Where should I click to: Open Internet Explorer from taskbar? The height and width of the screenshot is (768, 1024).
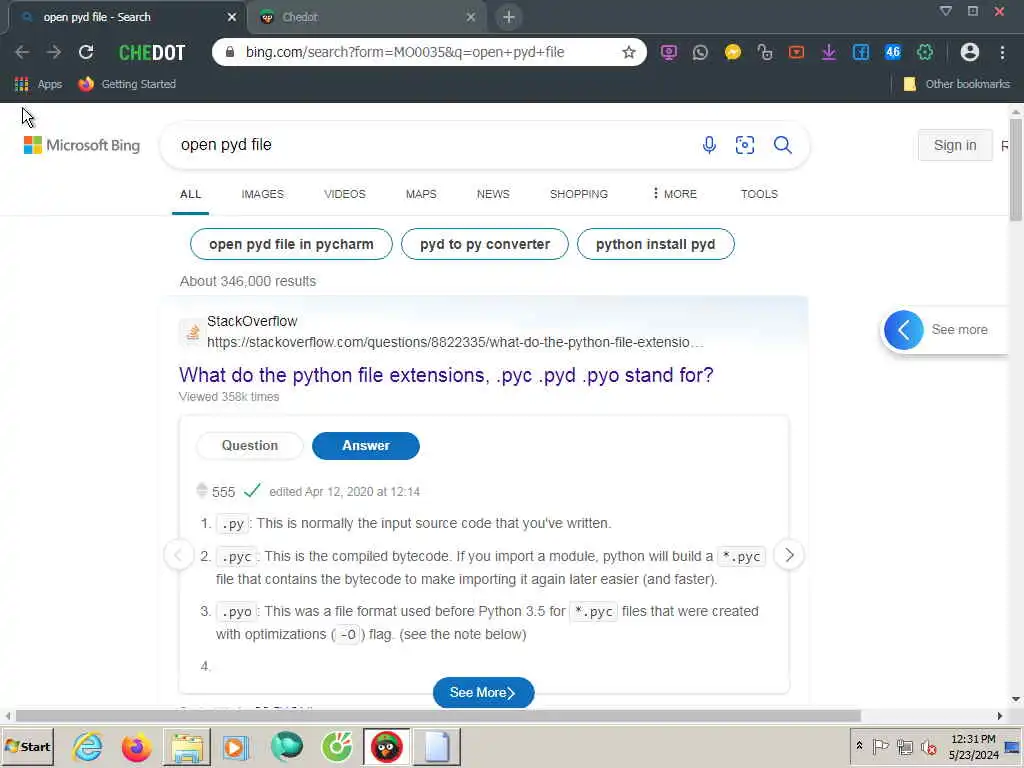coord(88,746)
